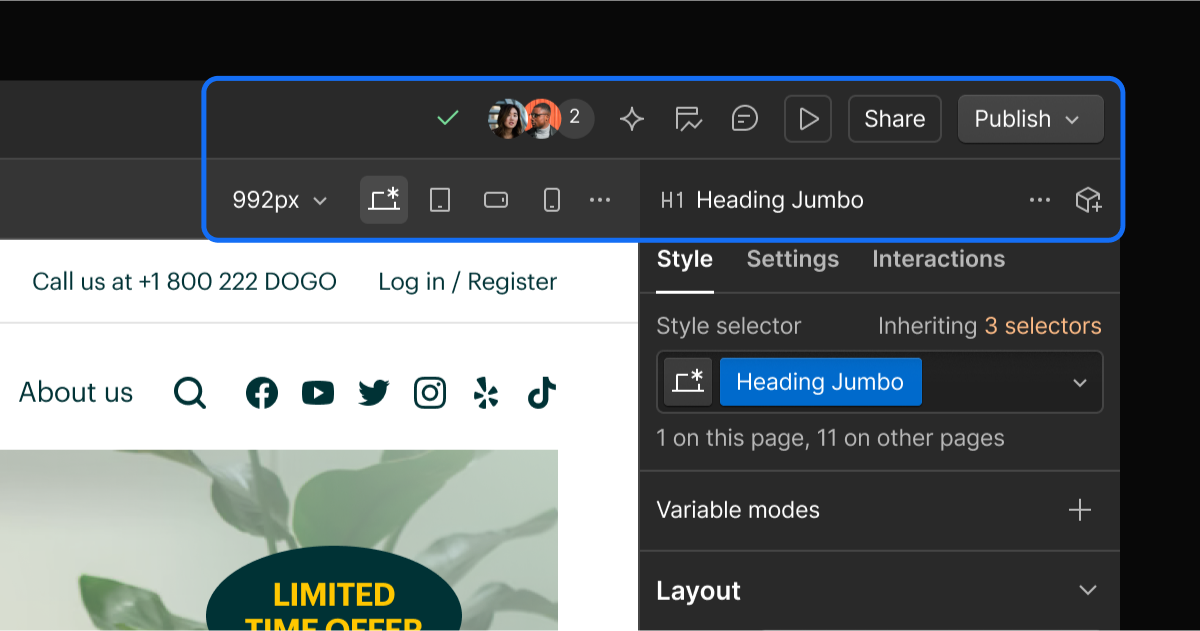Click the collaborator avatar stack
The image size is (1200, 631).
click(537, 118)
